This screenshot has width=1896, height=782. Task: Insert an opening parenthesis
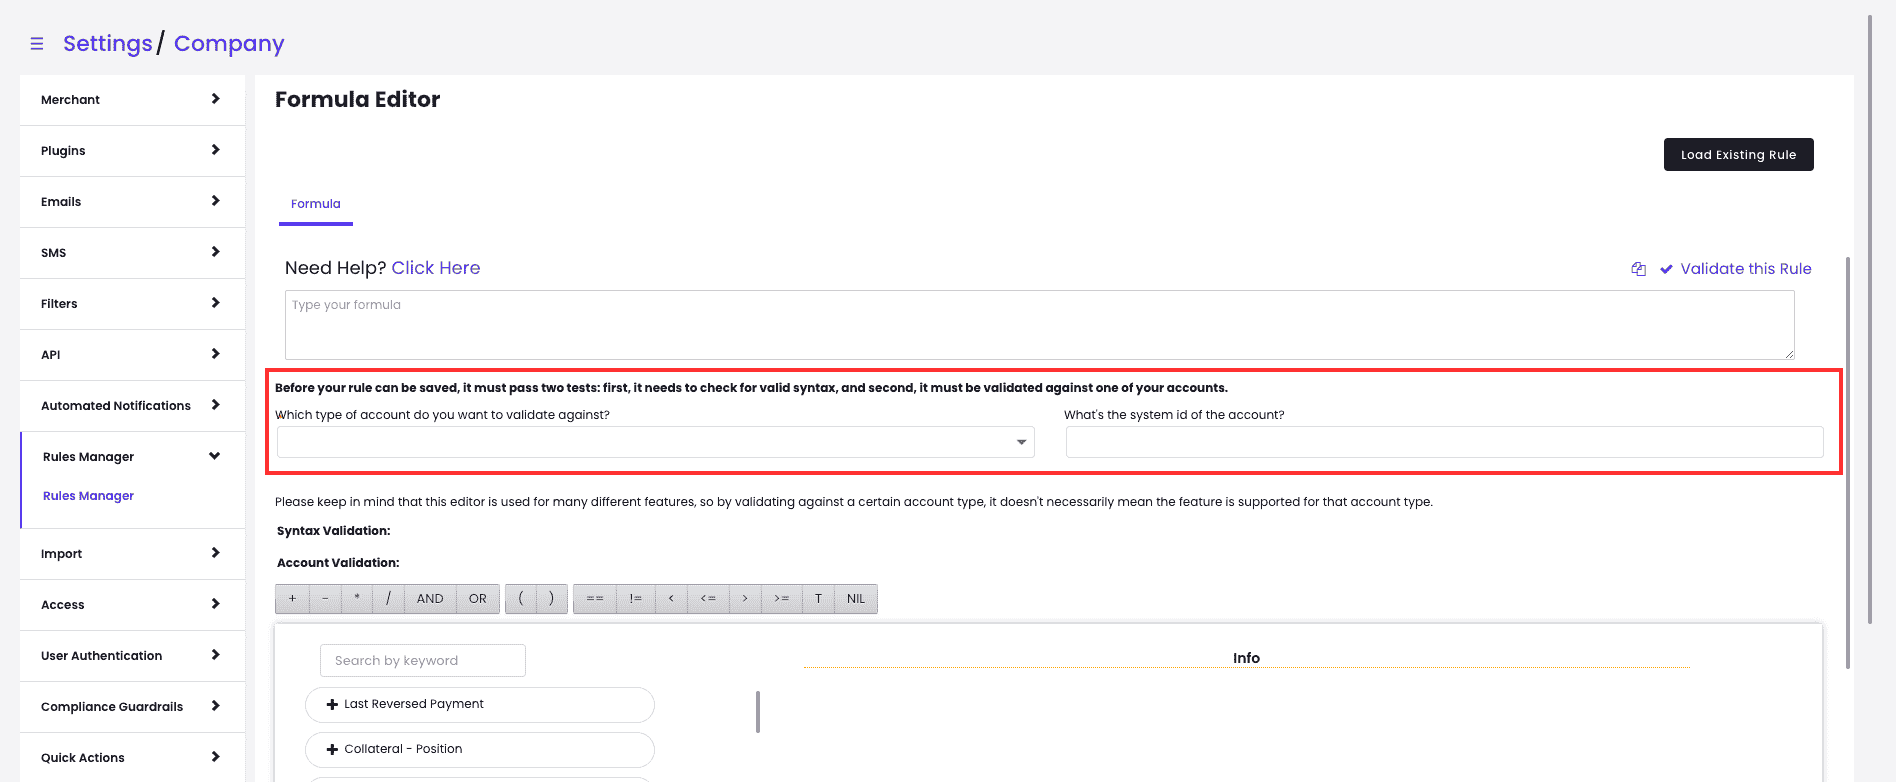click(521, 599)
